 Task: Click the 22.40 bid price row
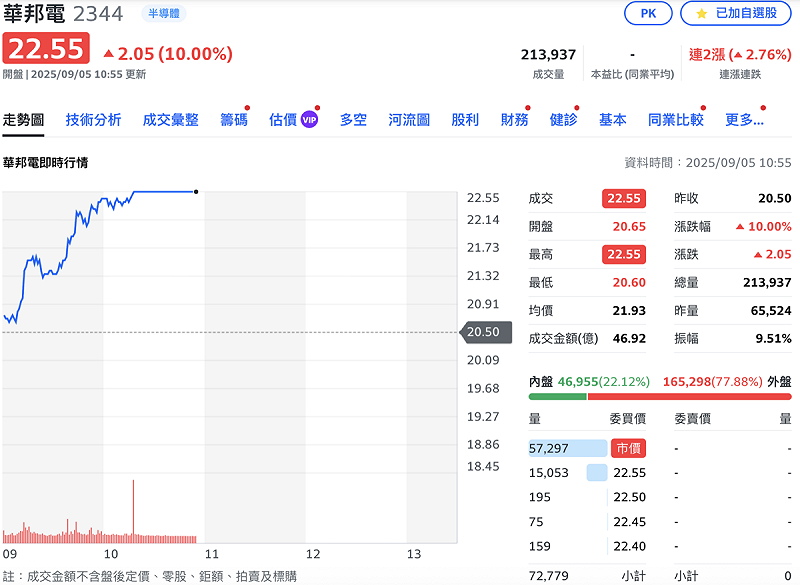[630, 546]
